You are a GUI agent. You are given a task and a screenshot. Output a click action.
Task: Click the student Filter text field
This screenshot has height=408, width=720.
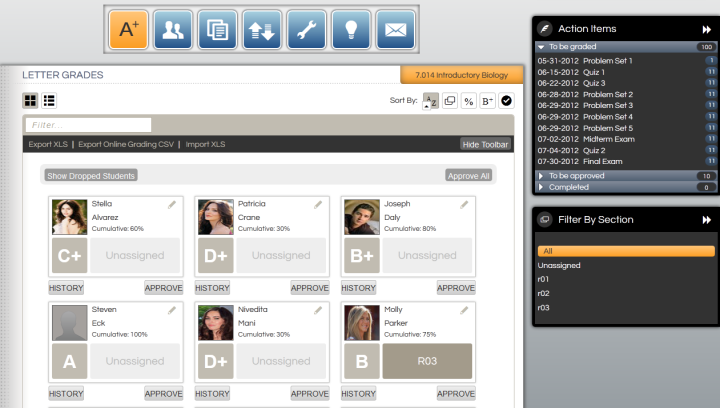pyautogui.click(x=89, y=125)
